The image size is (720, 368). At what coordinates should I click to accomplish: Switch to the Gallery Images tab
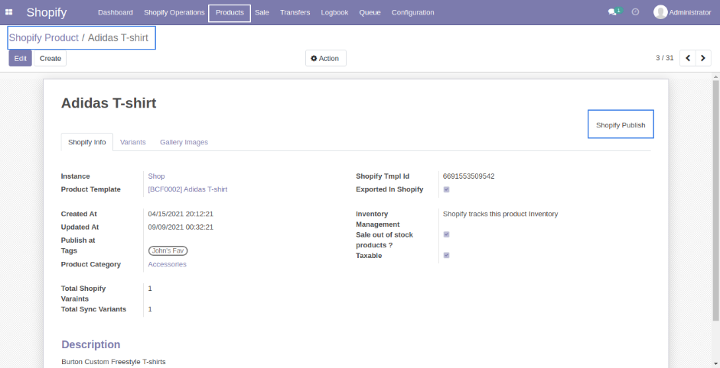click(184, 142)
